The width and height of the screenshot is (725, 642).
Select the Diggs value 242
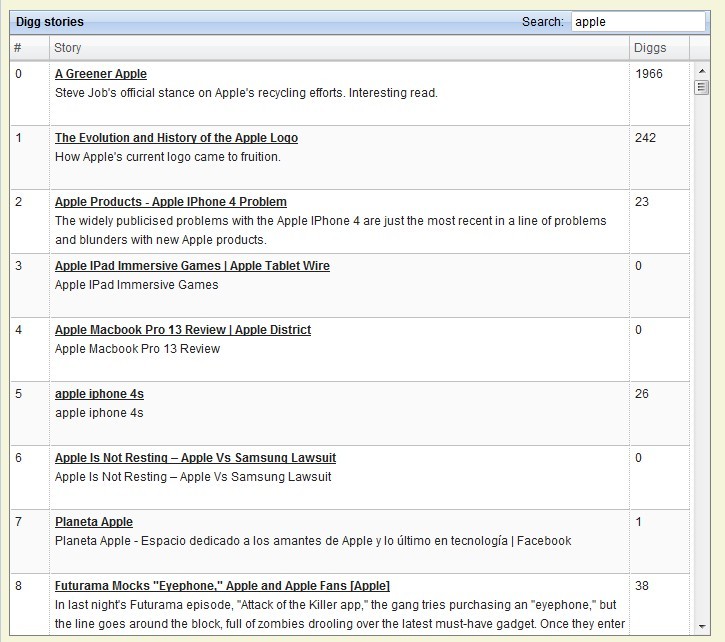(x=645, y=138)
